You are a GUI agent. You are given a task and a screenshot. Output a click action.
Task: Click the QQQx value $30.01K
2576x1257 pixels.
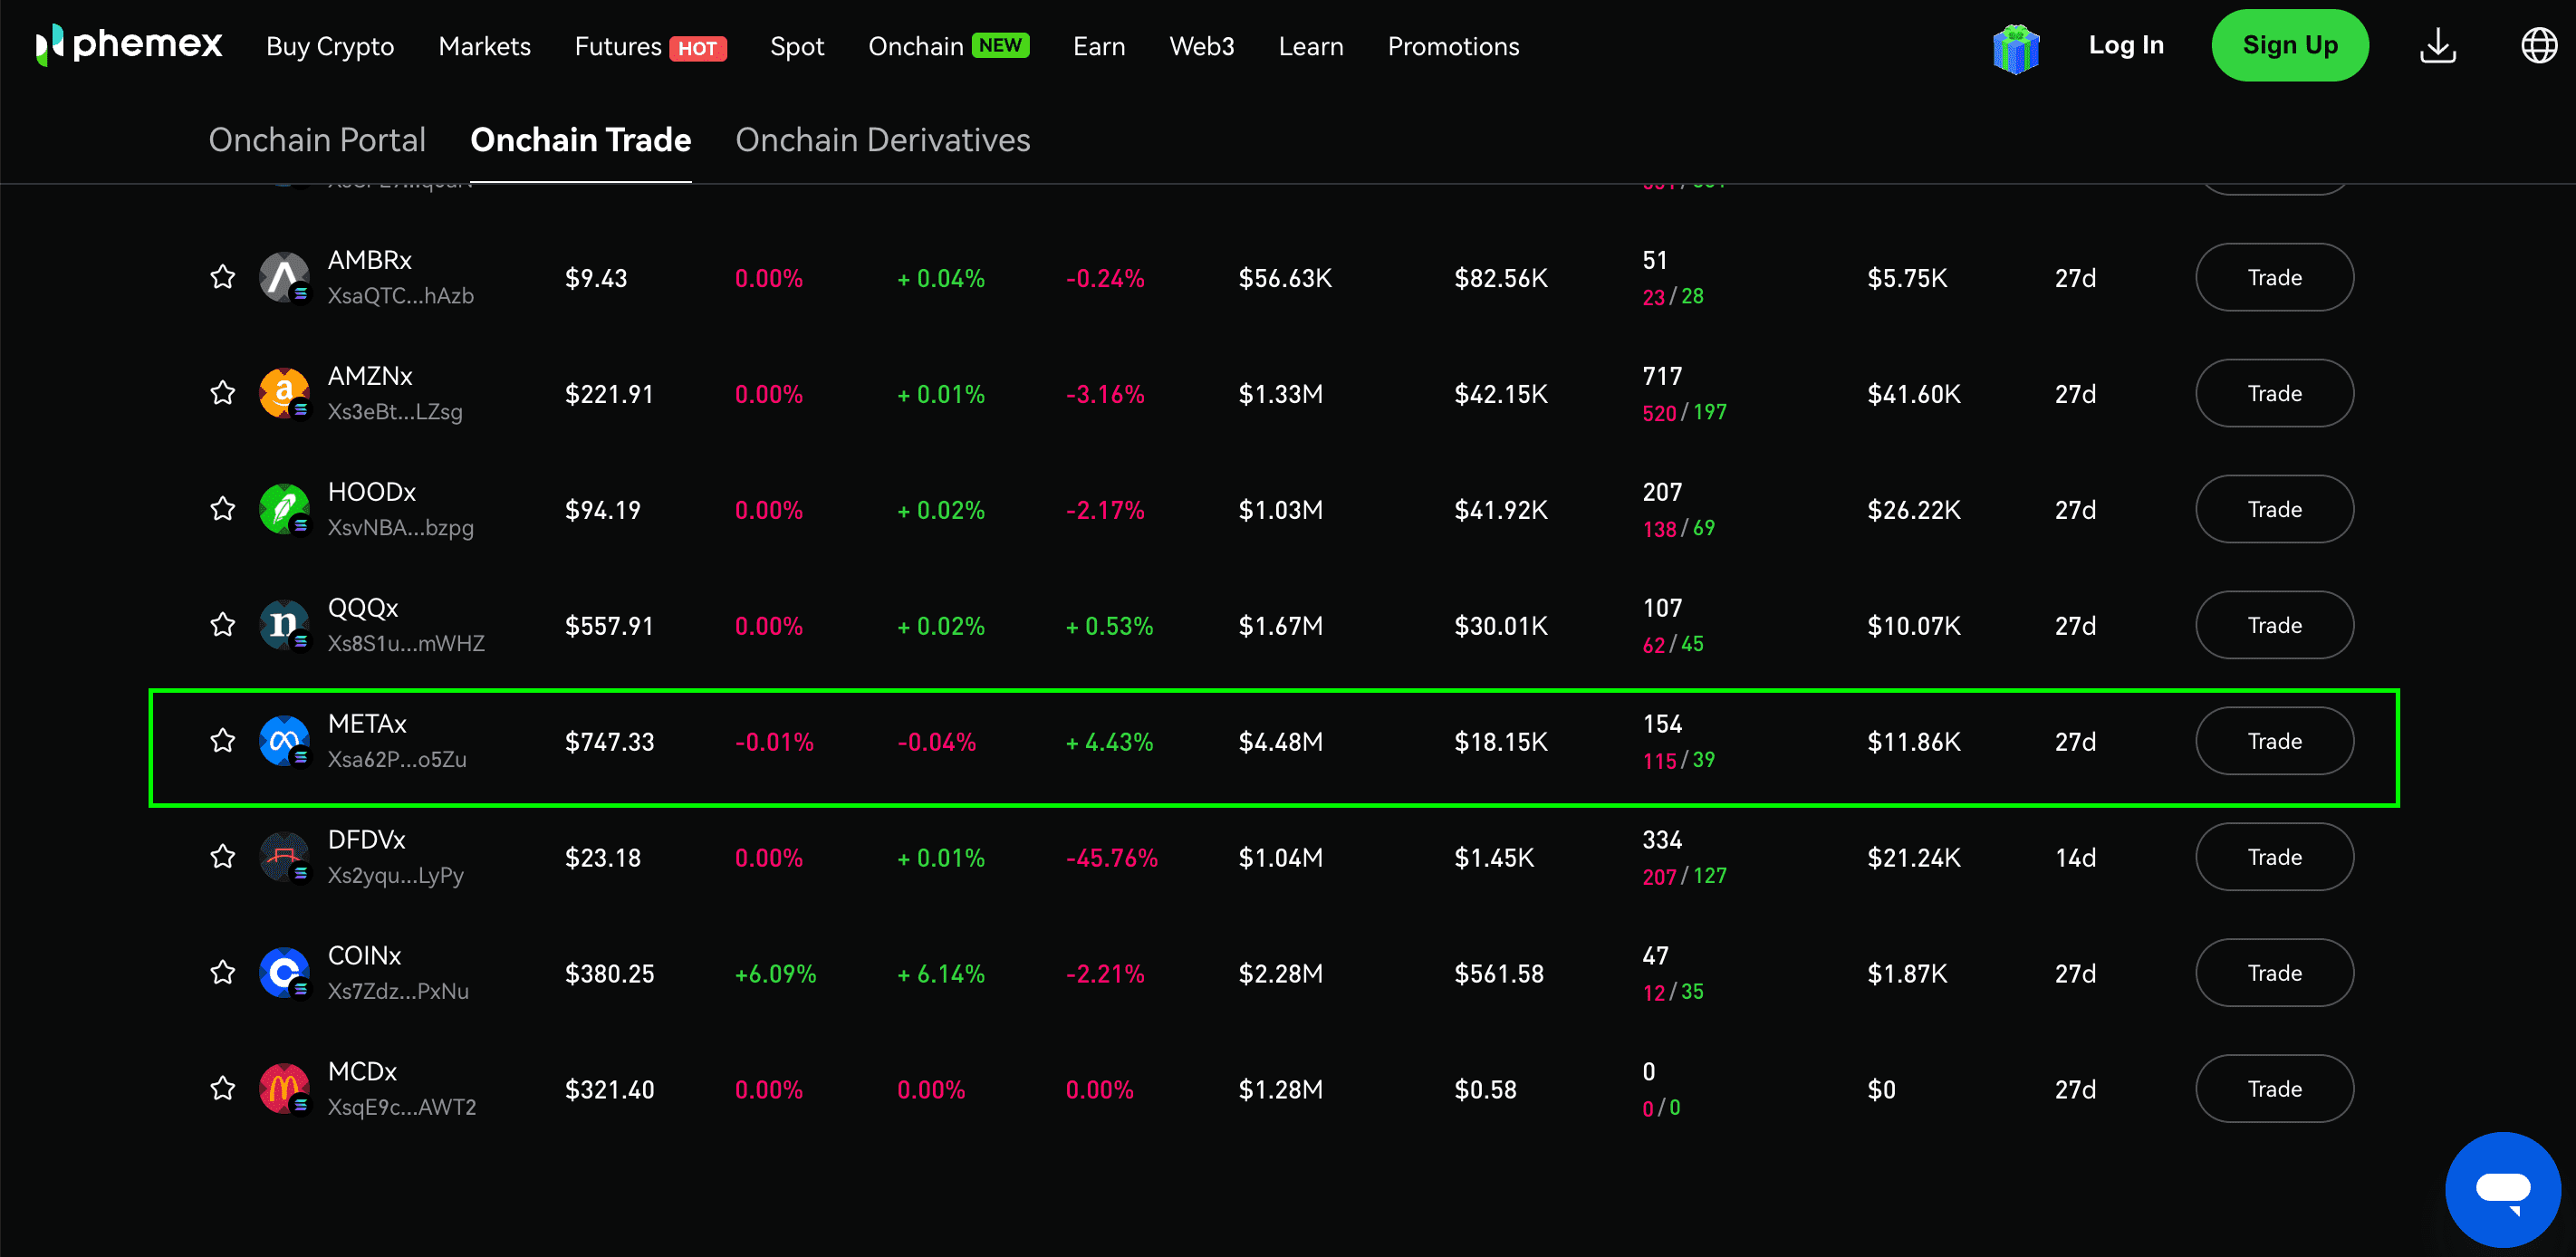click(x=1501, y=626)
